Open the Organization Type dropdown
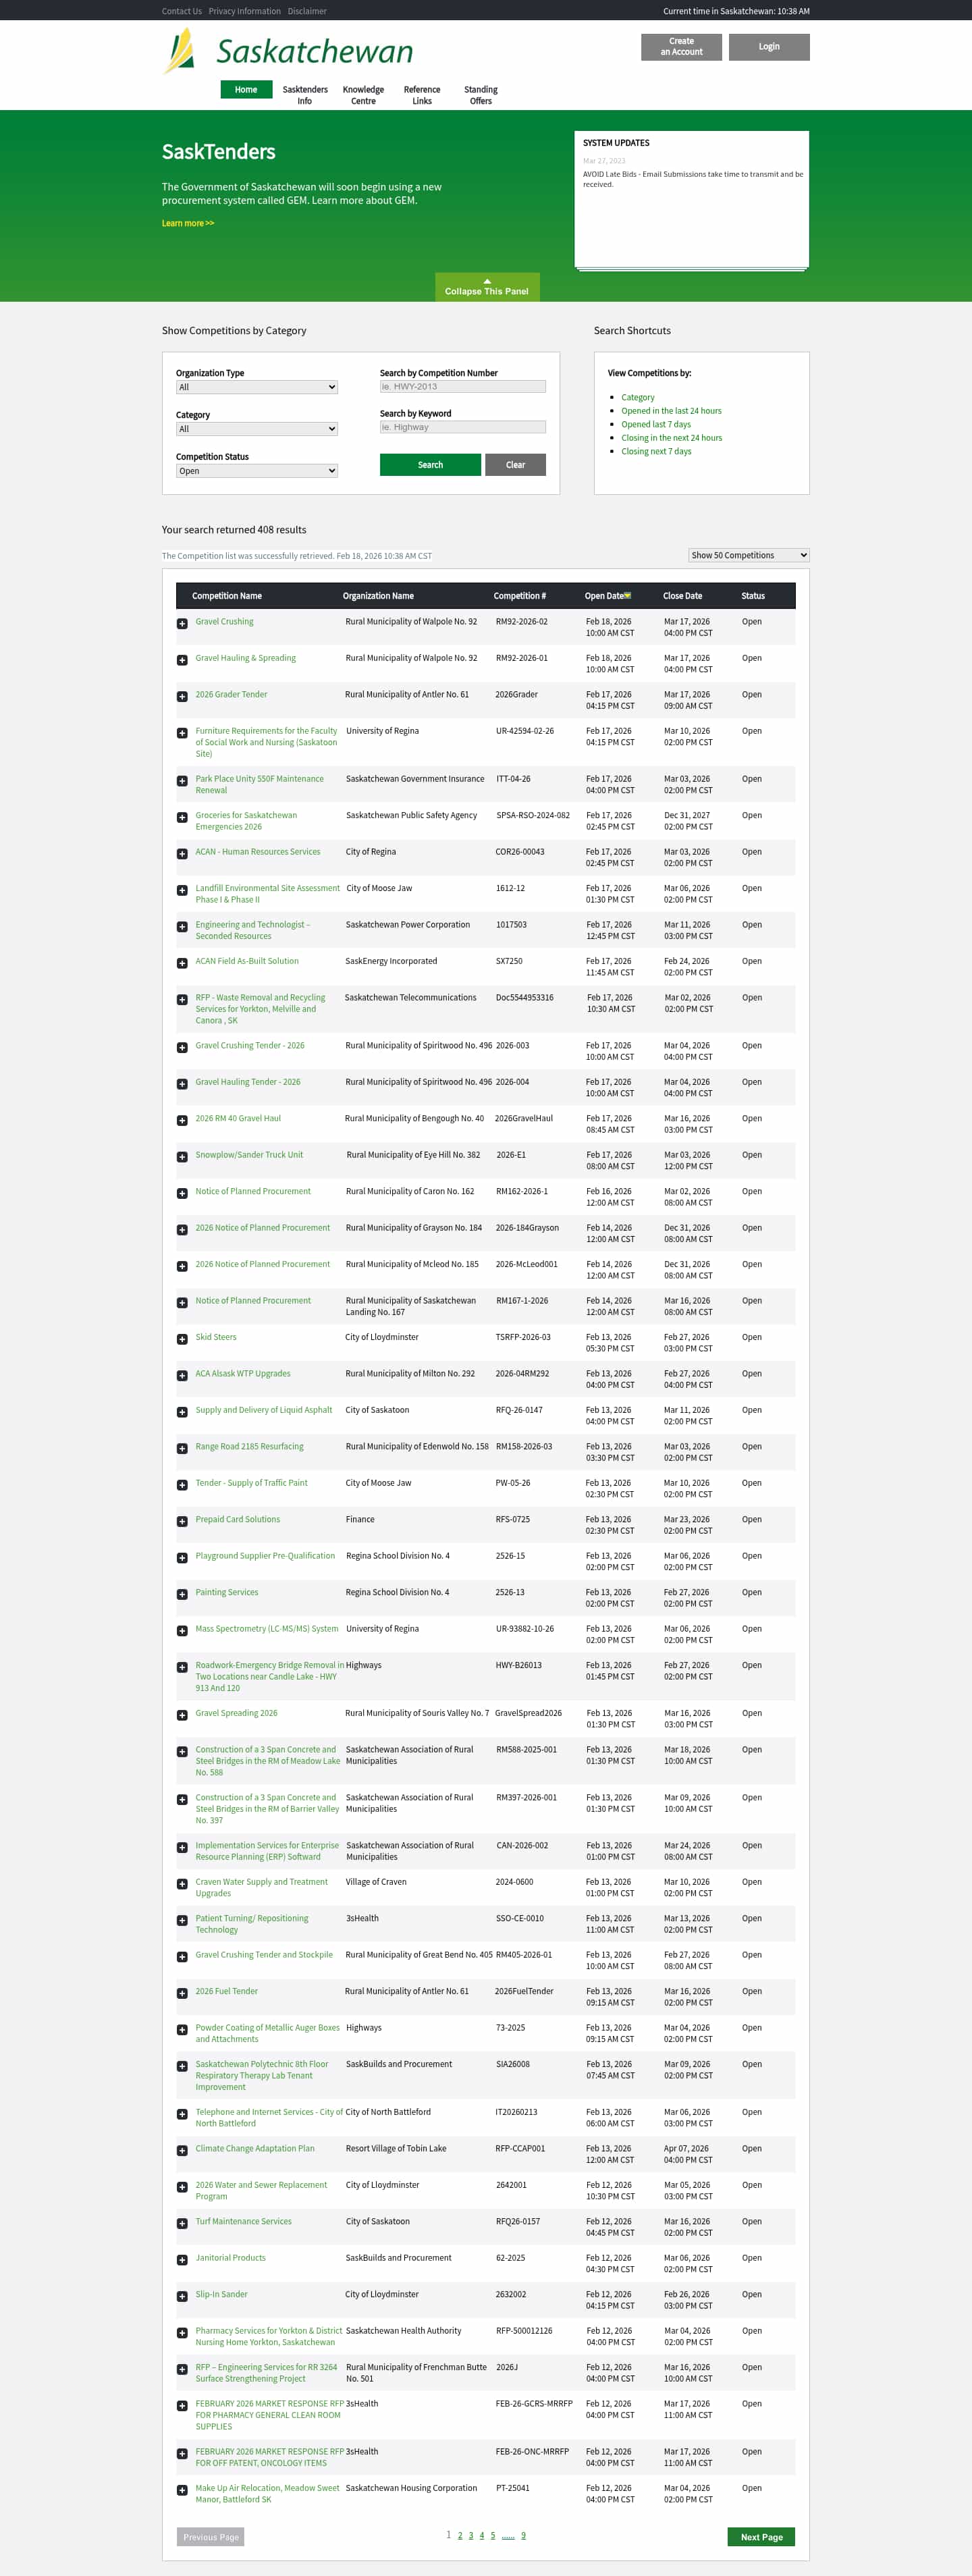Viewport: 972px width, 2576px height. click(257, 387)
